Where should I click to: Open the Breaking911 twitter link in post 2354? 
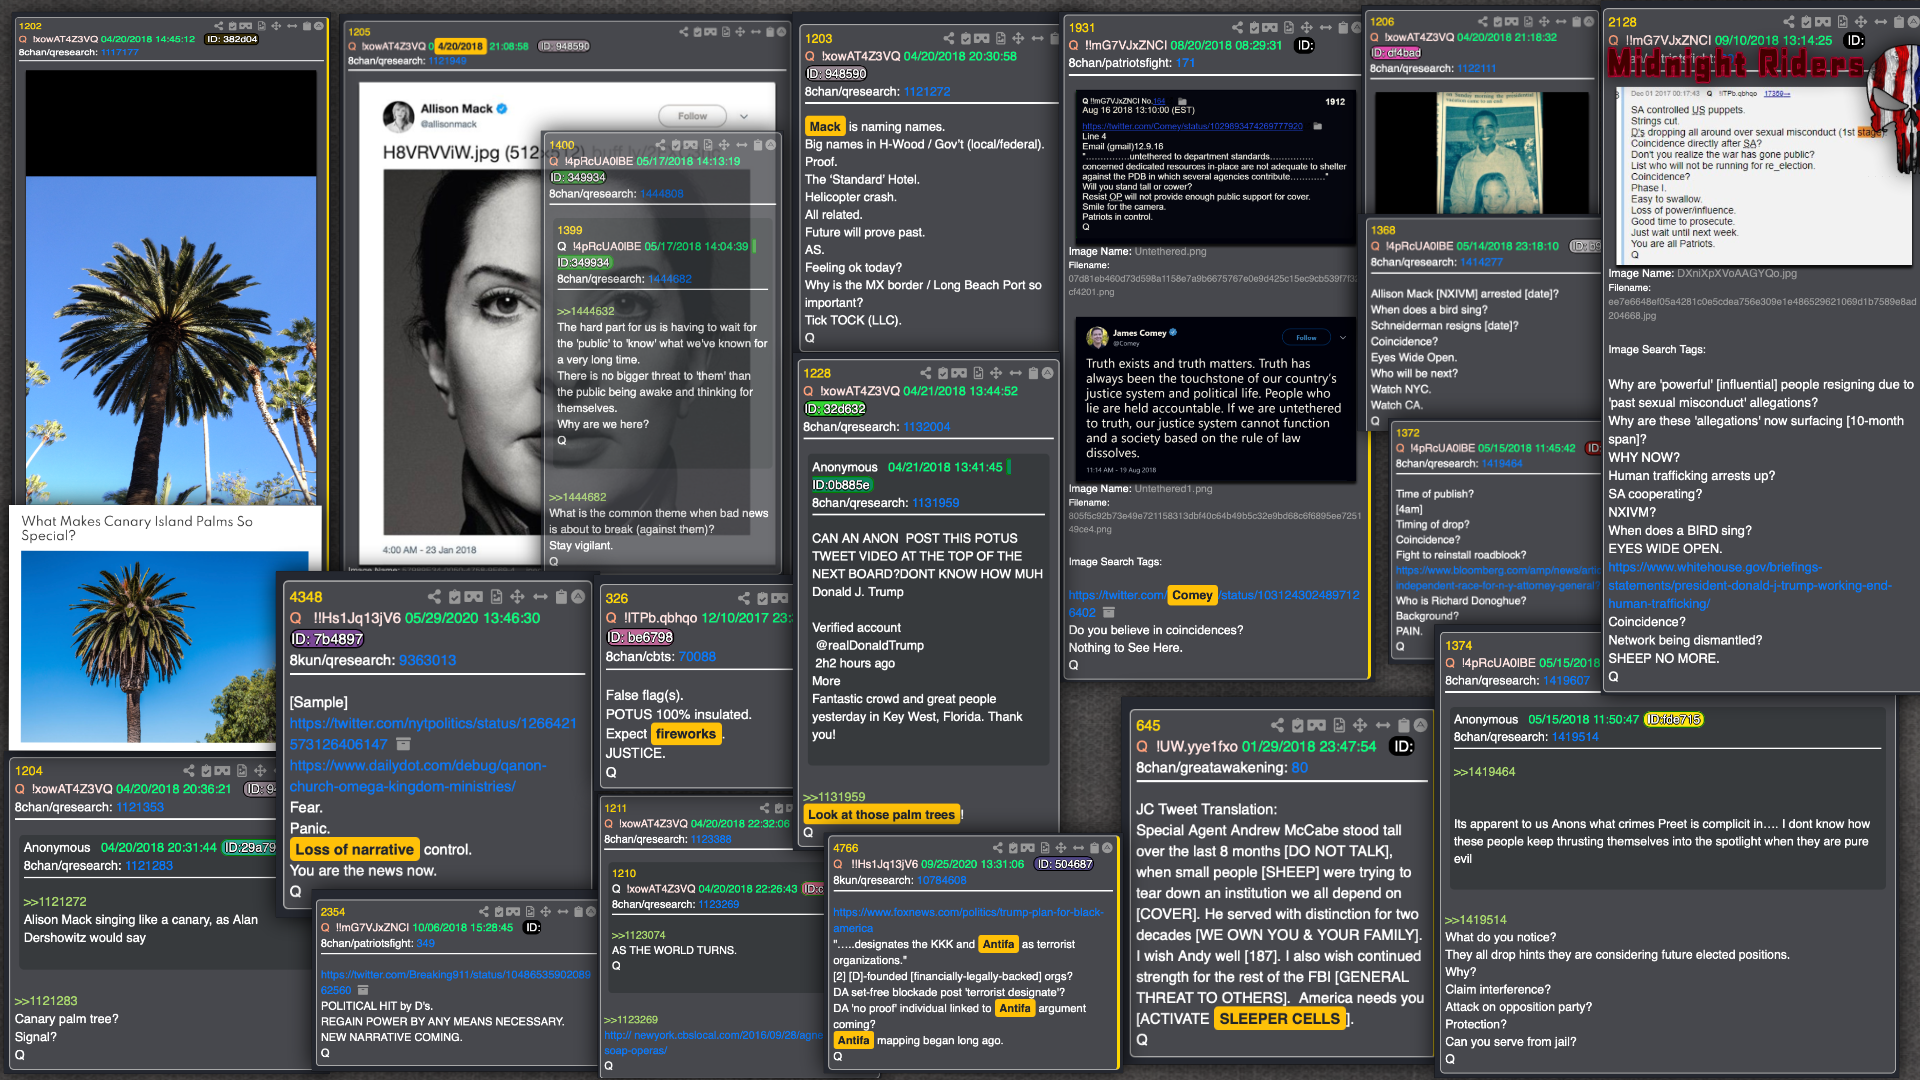pyautogui.click(x=455, y=982)
